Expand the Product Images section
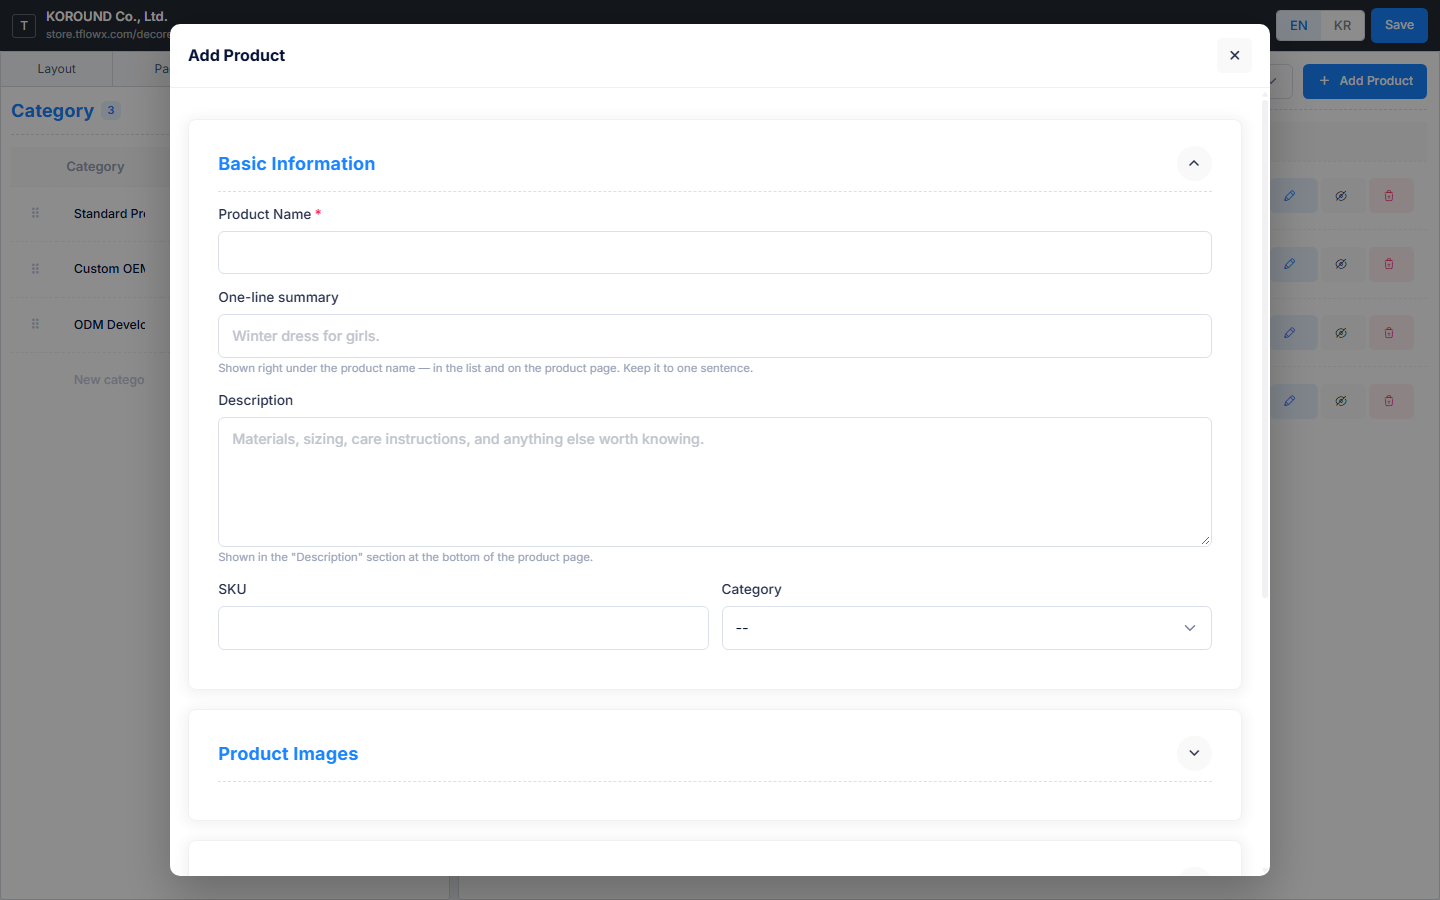This screenshot has height=900, width=1440. [1194, 753]
